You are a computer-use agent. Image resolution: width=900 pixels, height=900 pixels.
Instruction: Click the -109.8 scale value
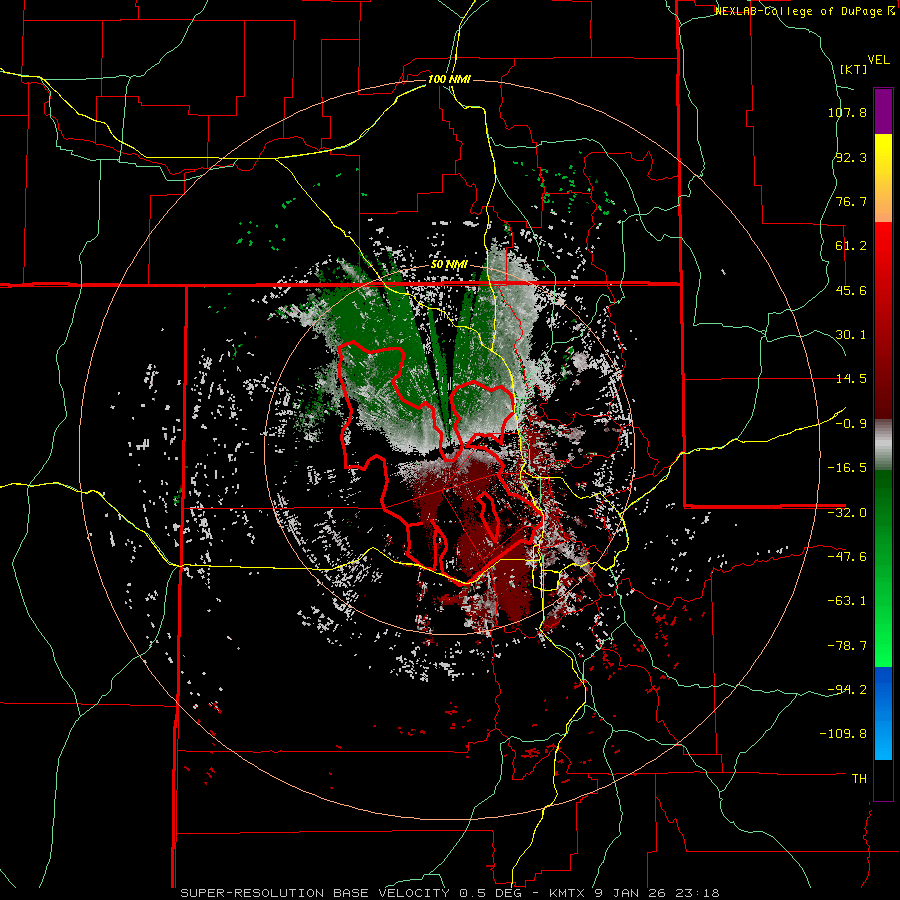point(843,734)
